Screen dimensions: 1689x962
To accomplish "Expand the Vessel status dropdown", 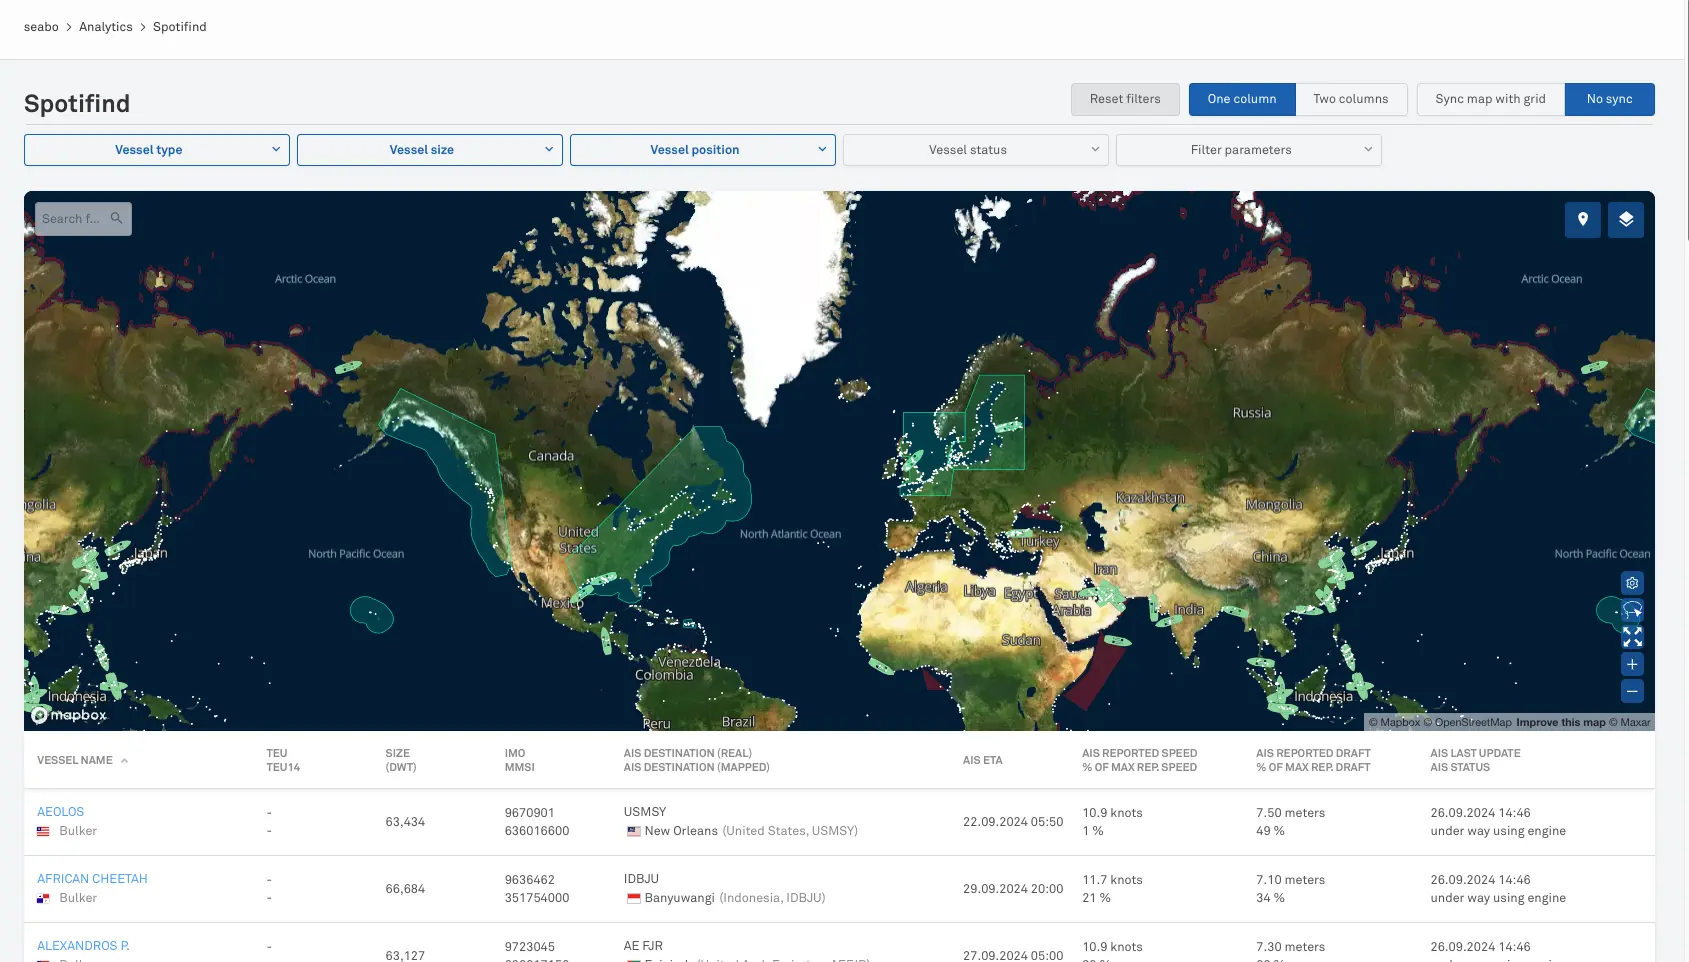I will (x=975, y=150).
